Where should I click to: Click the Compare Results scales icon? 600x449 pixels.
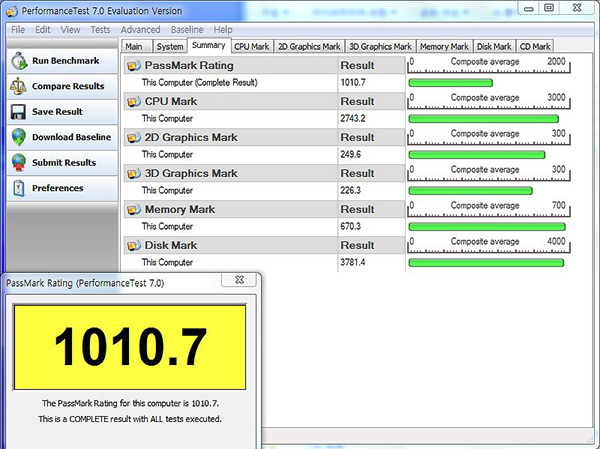[18, 86]
